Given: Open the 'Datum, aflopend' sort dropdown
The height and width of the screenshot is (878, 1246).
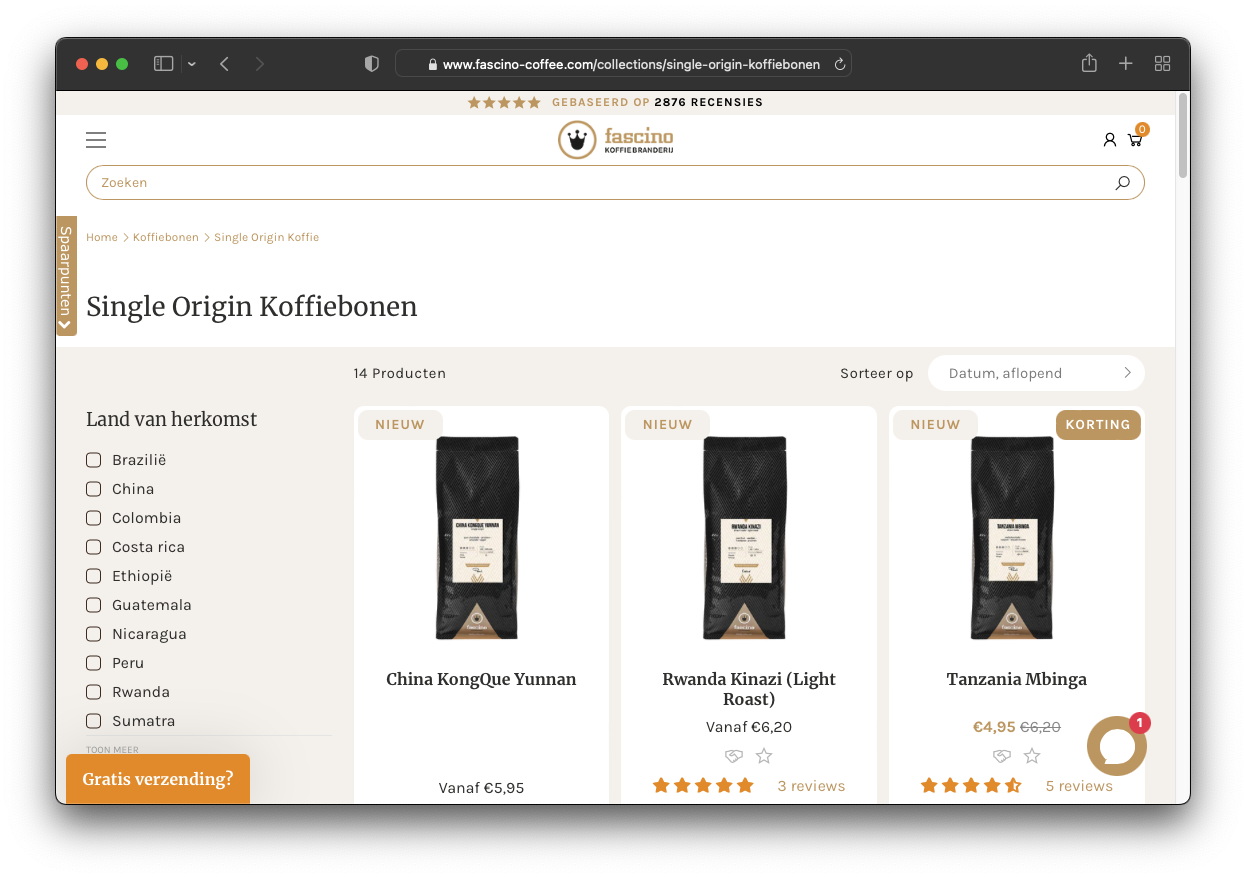Looking at the screenshot, I should click(x=1036, y=373).
